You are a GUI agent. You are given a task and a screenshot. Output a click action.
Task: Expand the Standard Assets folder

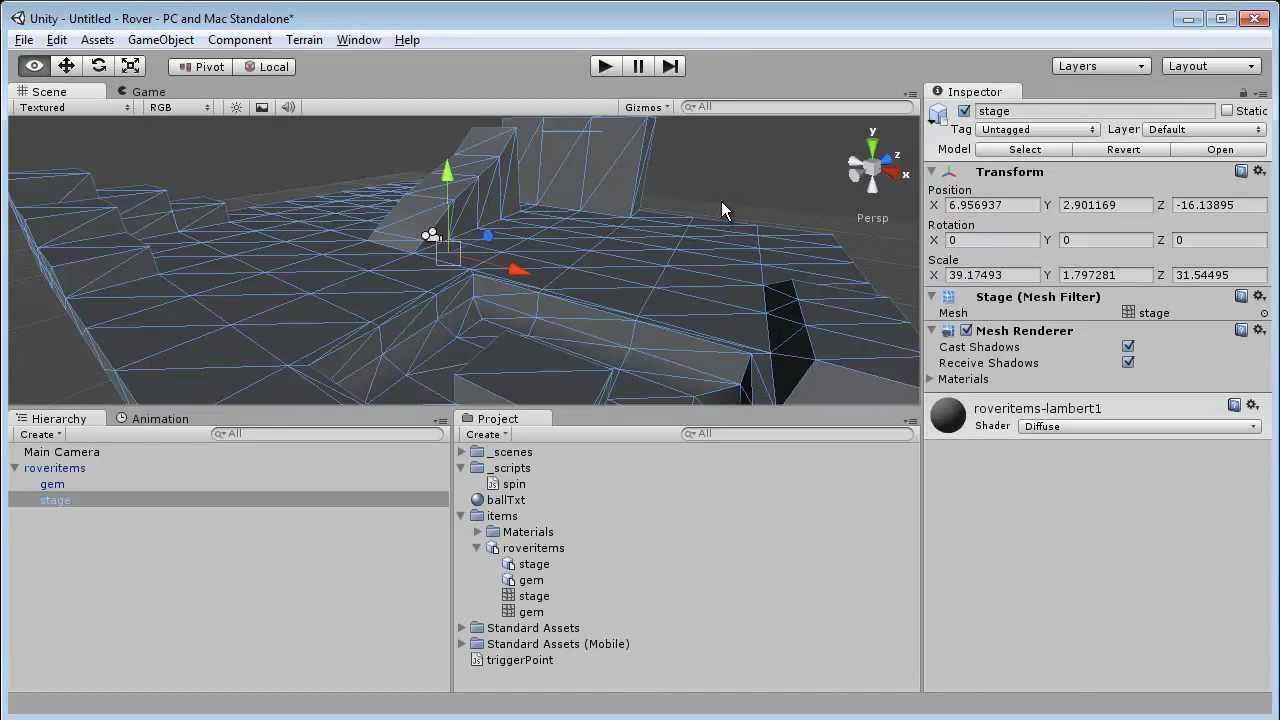462,628
